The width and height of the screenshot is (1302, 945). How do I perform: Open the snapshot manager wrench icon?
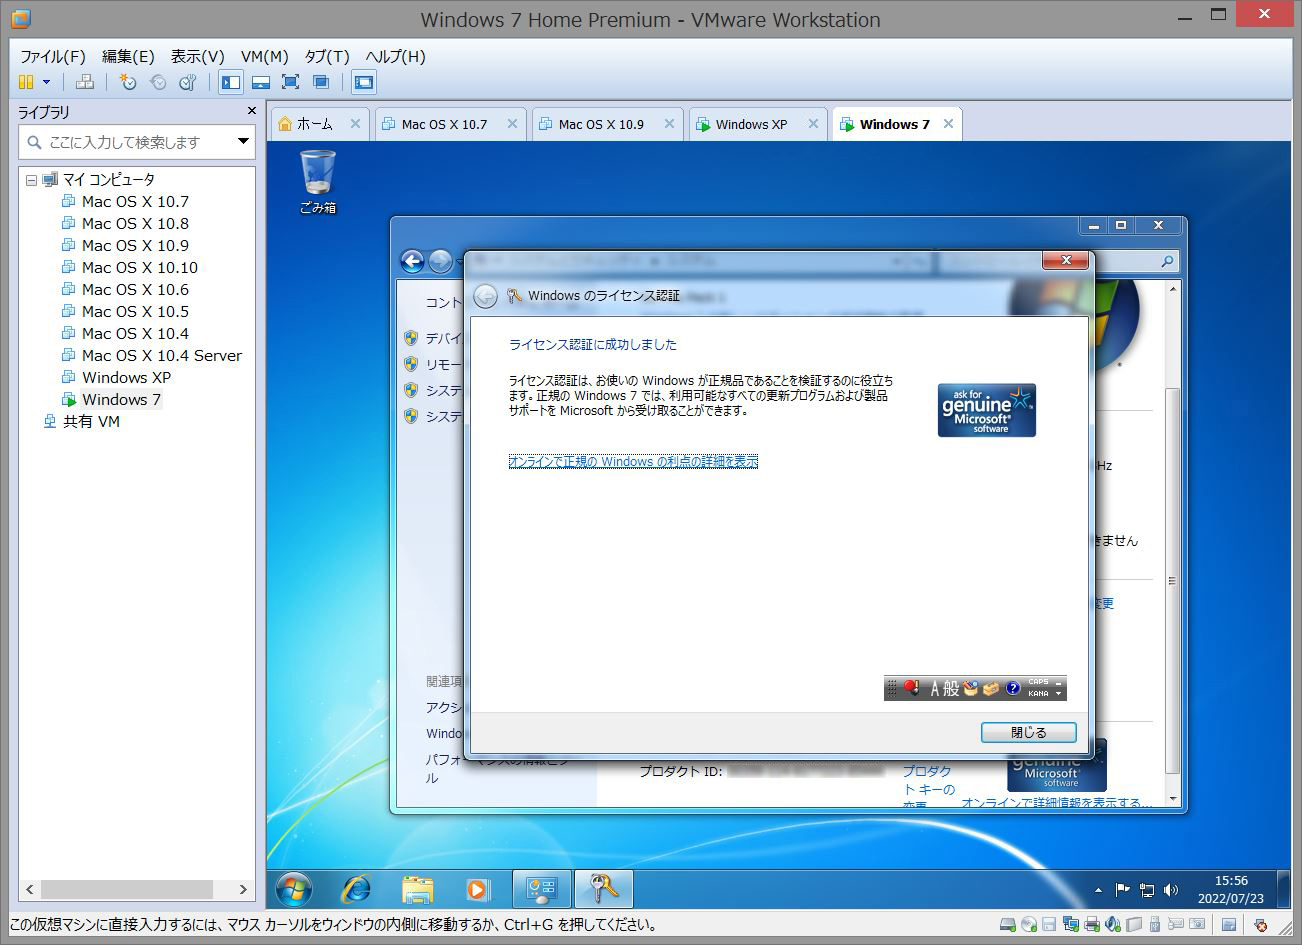tap(187, 82)
